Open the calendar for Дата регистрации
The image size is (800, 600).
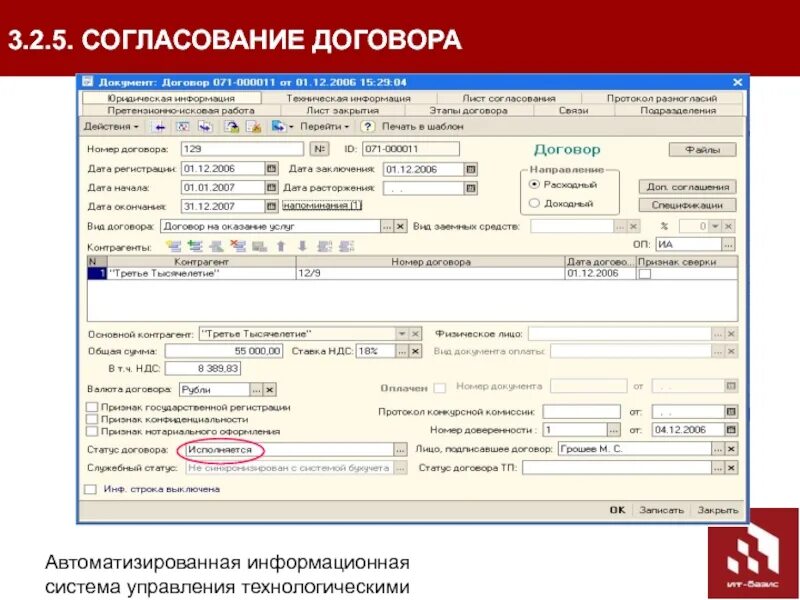(272, 168)
